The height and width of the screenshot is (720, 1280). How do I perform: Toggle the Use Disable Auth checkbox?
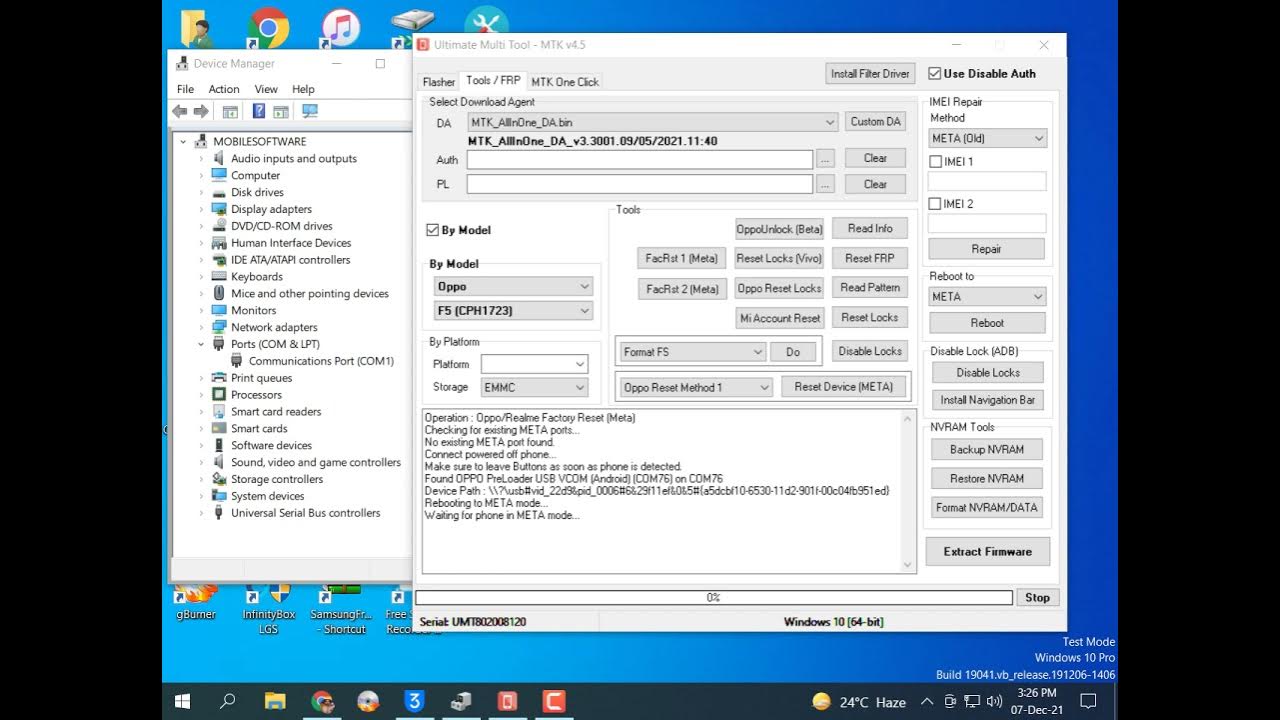click(935, 73)
